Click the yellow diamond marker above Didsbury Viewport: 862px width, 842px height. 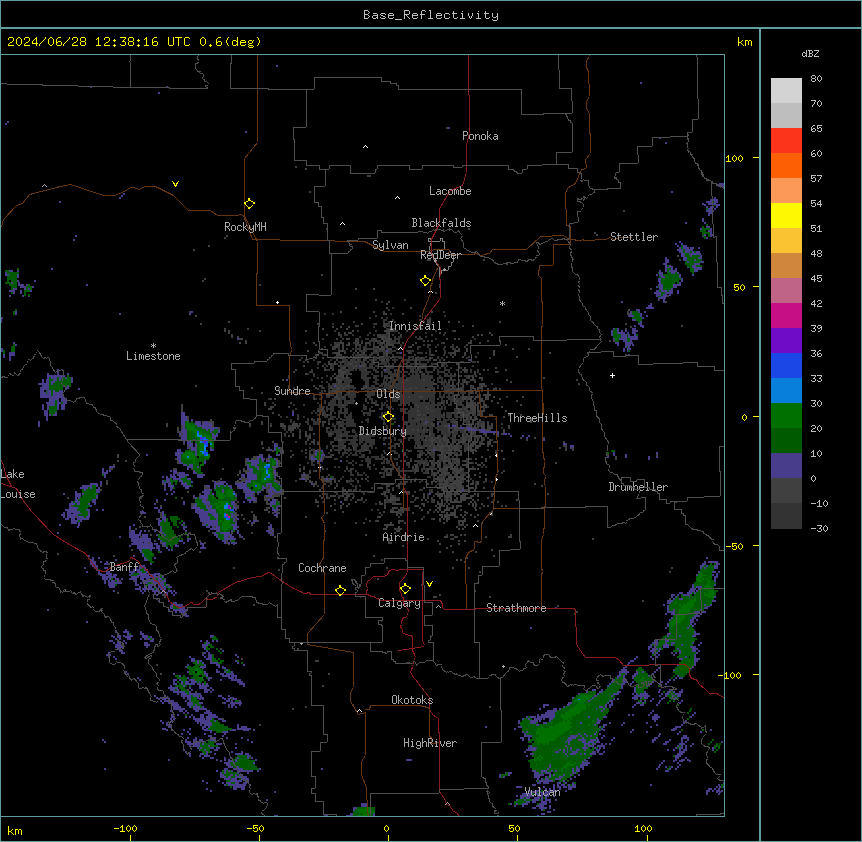(x=388, y=417)
